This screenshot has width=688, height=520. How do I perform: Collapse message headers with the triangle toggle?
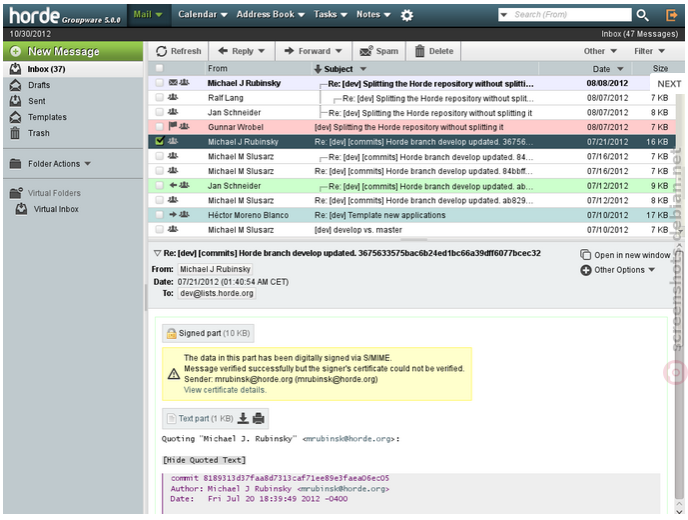tap(157, 253)
